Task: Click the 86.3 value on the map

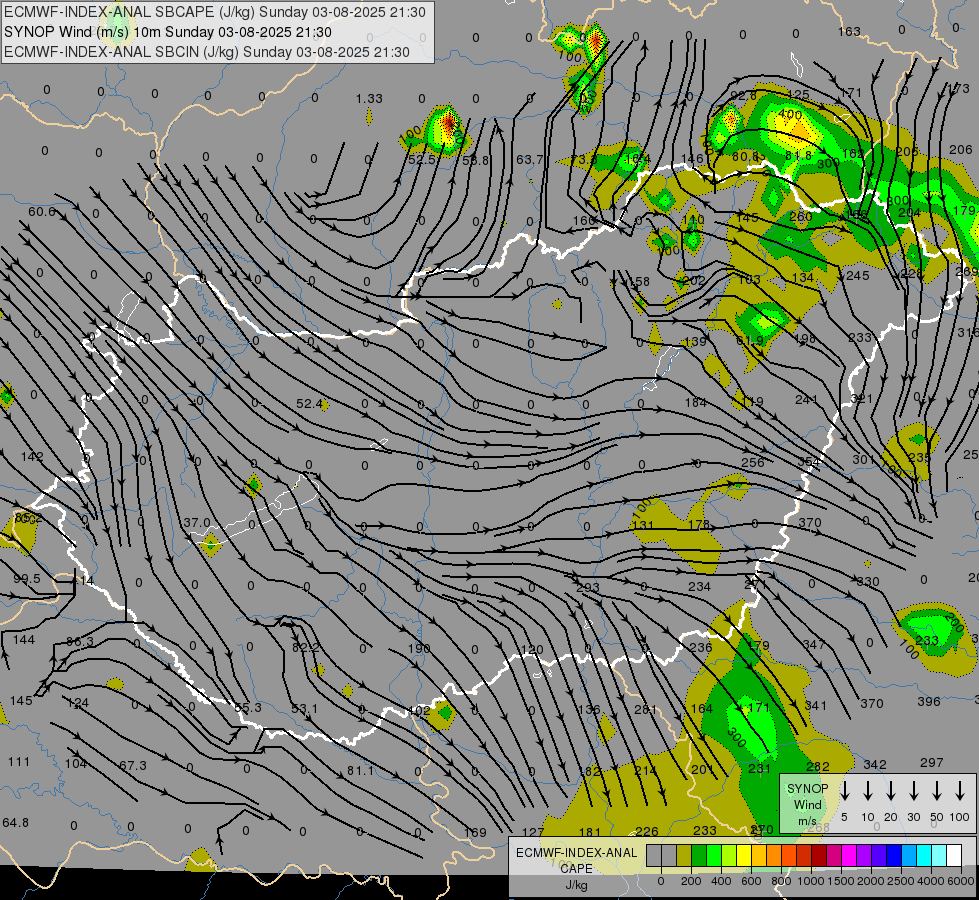Action: [x=80, y=642]
